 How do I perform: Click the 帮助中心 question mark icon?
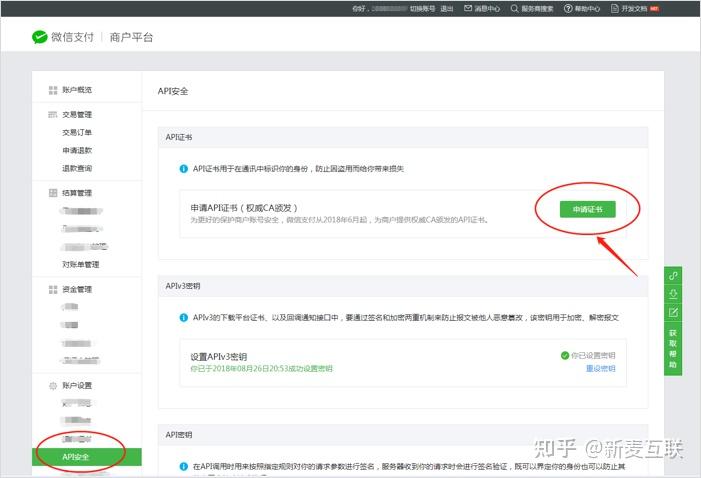[568, 8]
